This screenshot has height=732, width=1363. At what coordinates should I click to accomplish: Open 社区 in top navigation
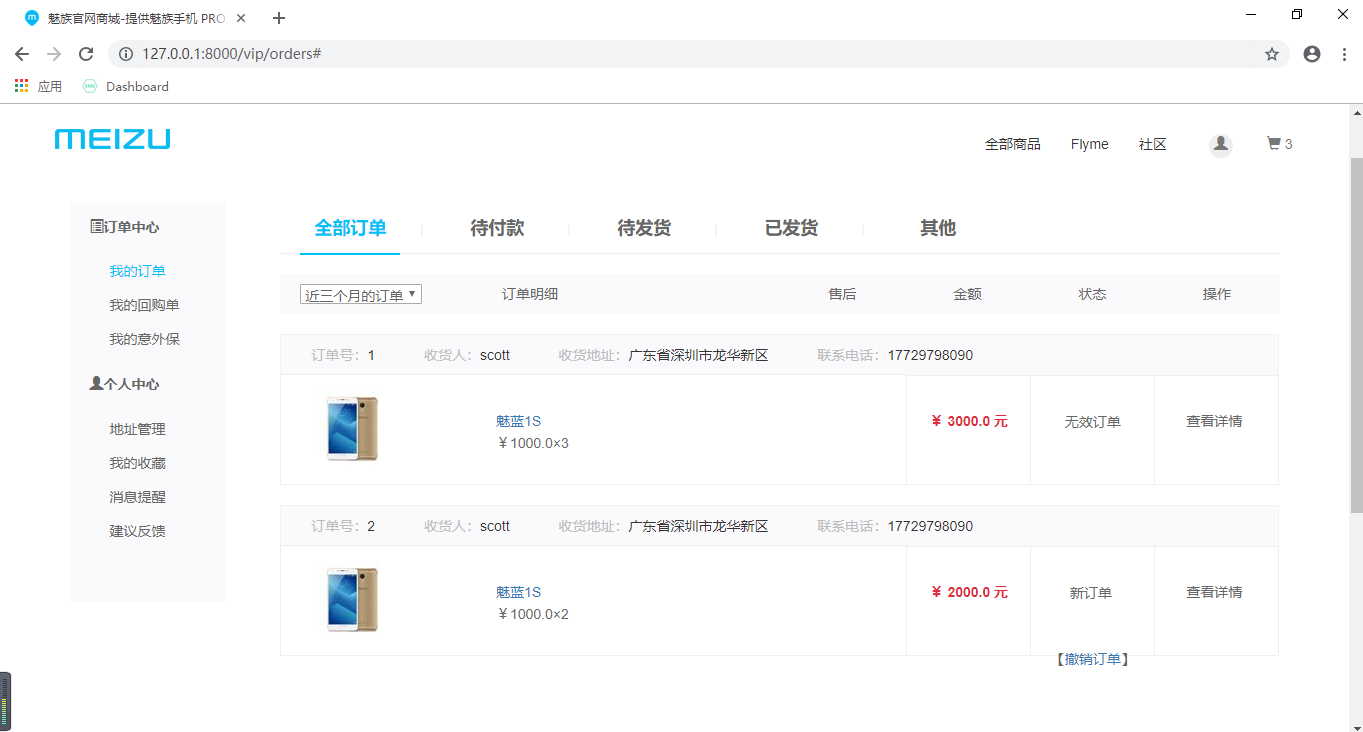[1153, 144]
